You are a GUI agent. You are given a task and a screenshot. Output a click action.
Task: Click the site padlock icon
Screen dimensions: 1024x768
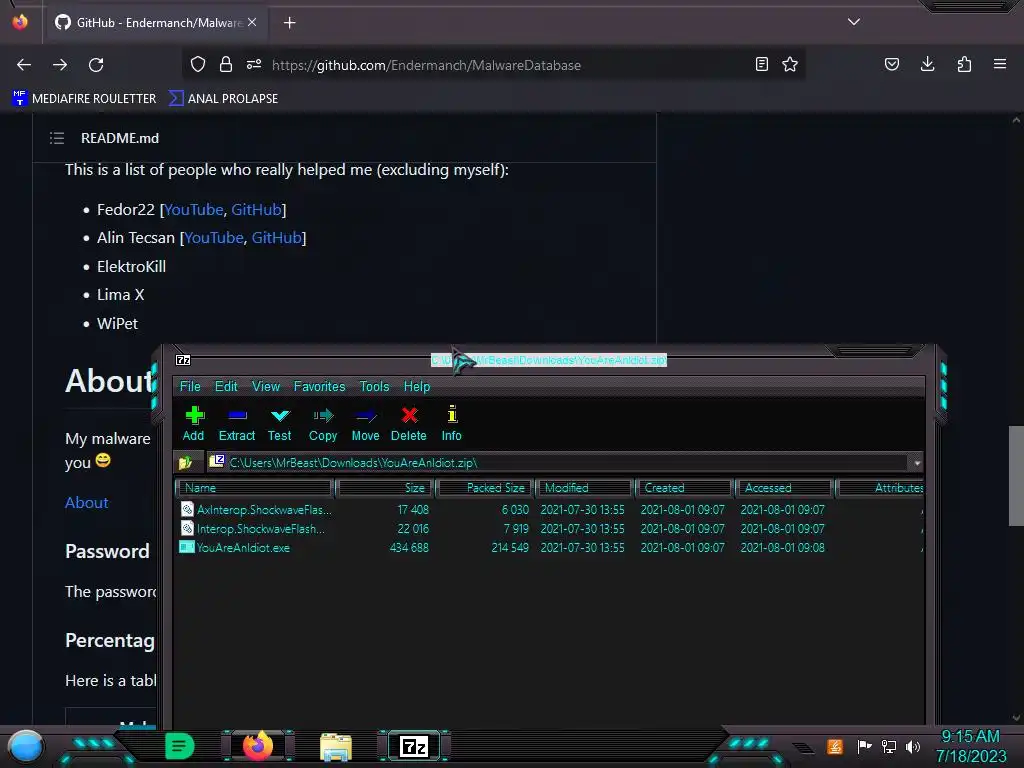[x=226, y=64]
